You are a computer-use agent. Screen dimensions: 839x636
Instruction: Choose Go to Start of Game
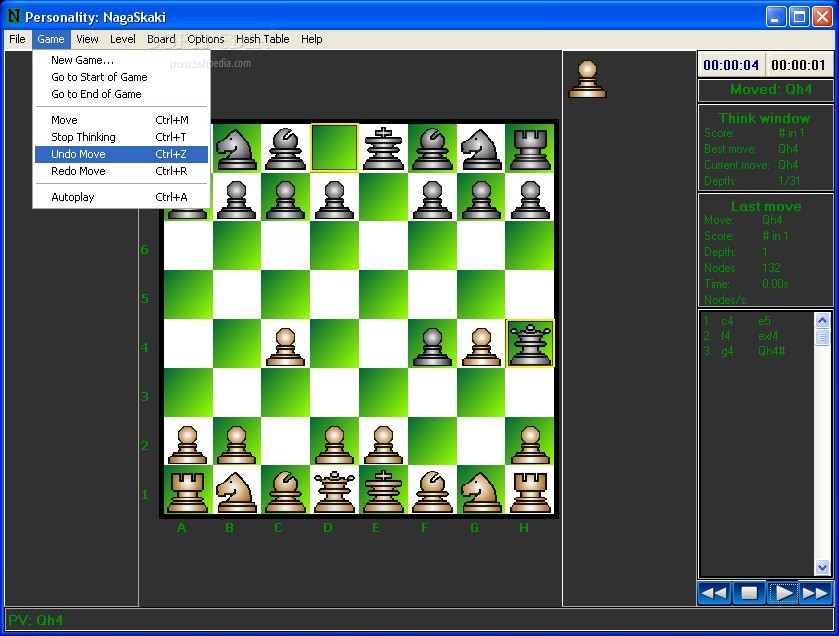click(x=121, y=77)
